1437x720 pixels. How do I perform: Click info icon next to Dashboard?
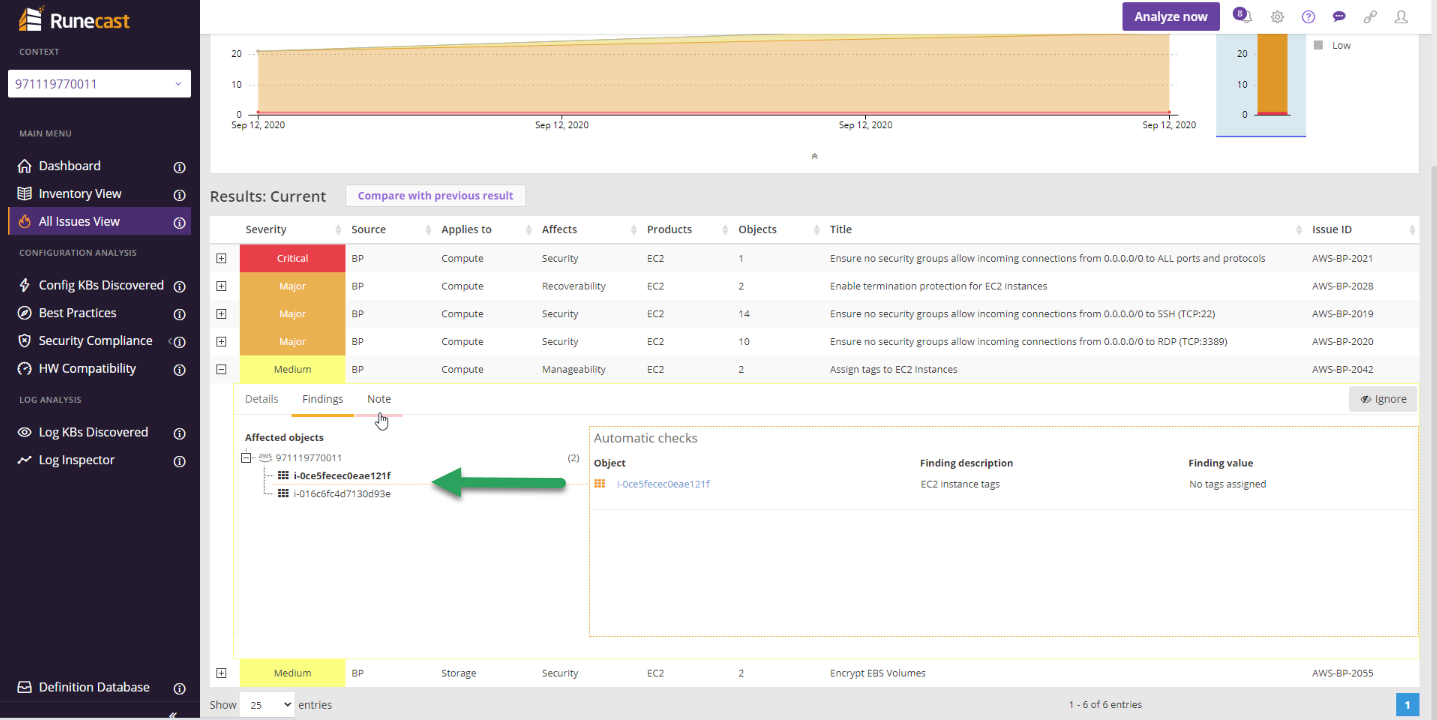tap(180, 167)
